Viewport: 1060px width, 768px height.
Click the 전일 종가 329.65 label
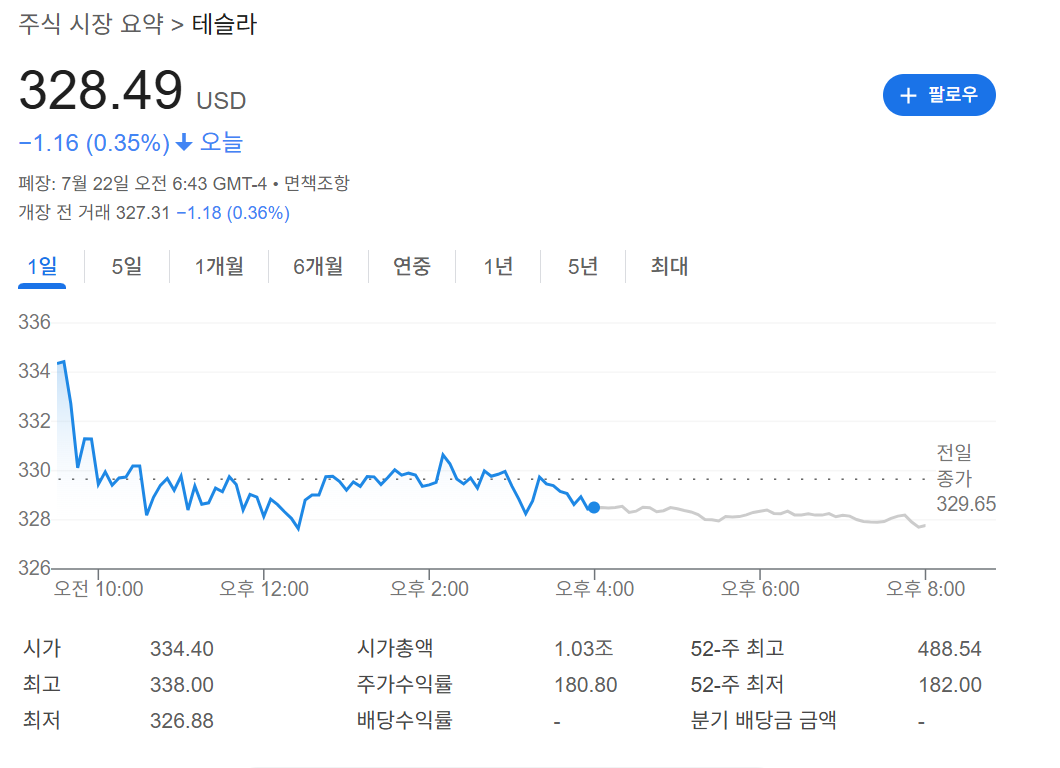(965, 478)
